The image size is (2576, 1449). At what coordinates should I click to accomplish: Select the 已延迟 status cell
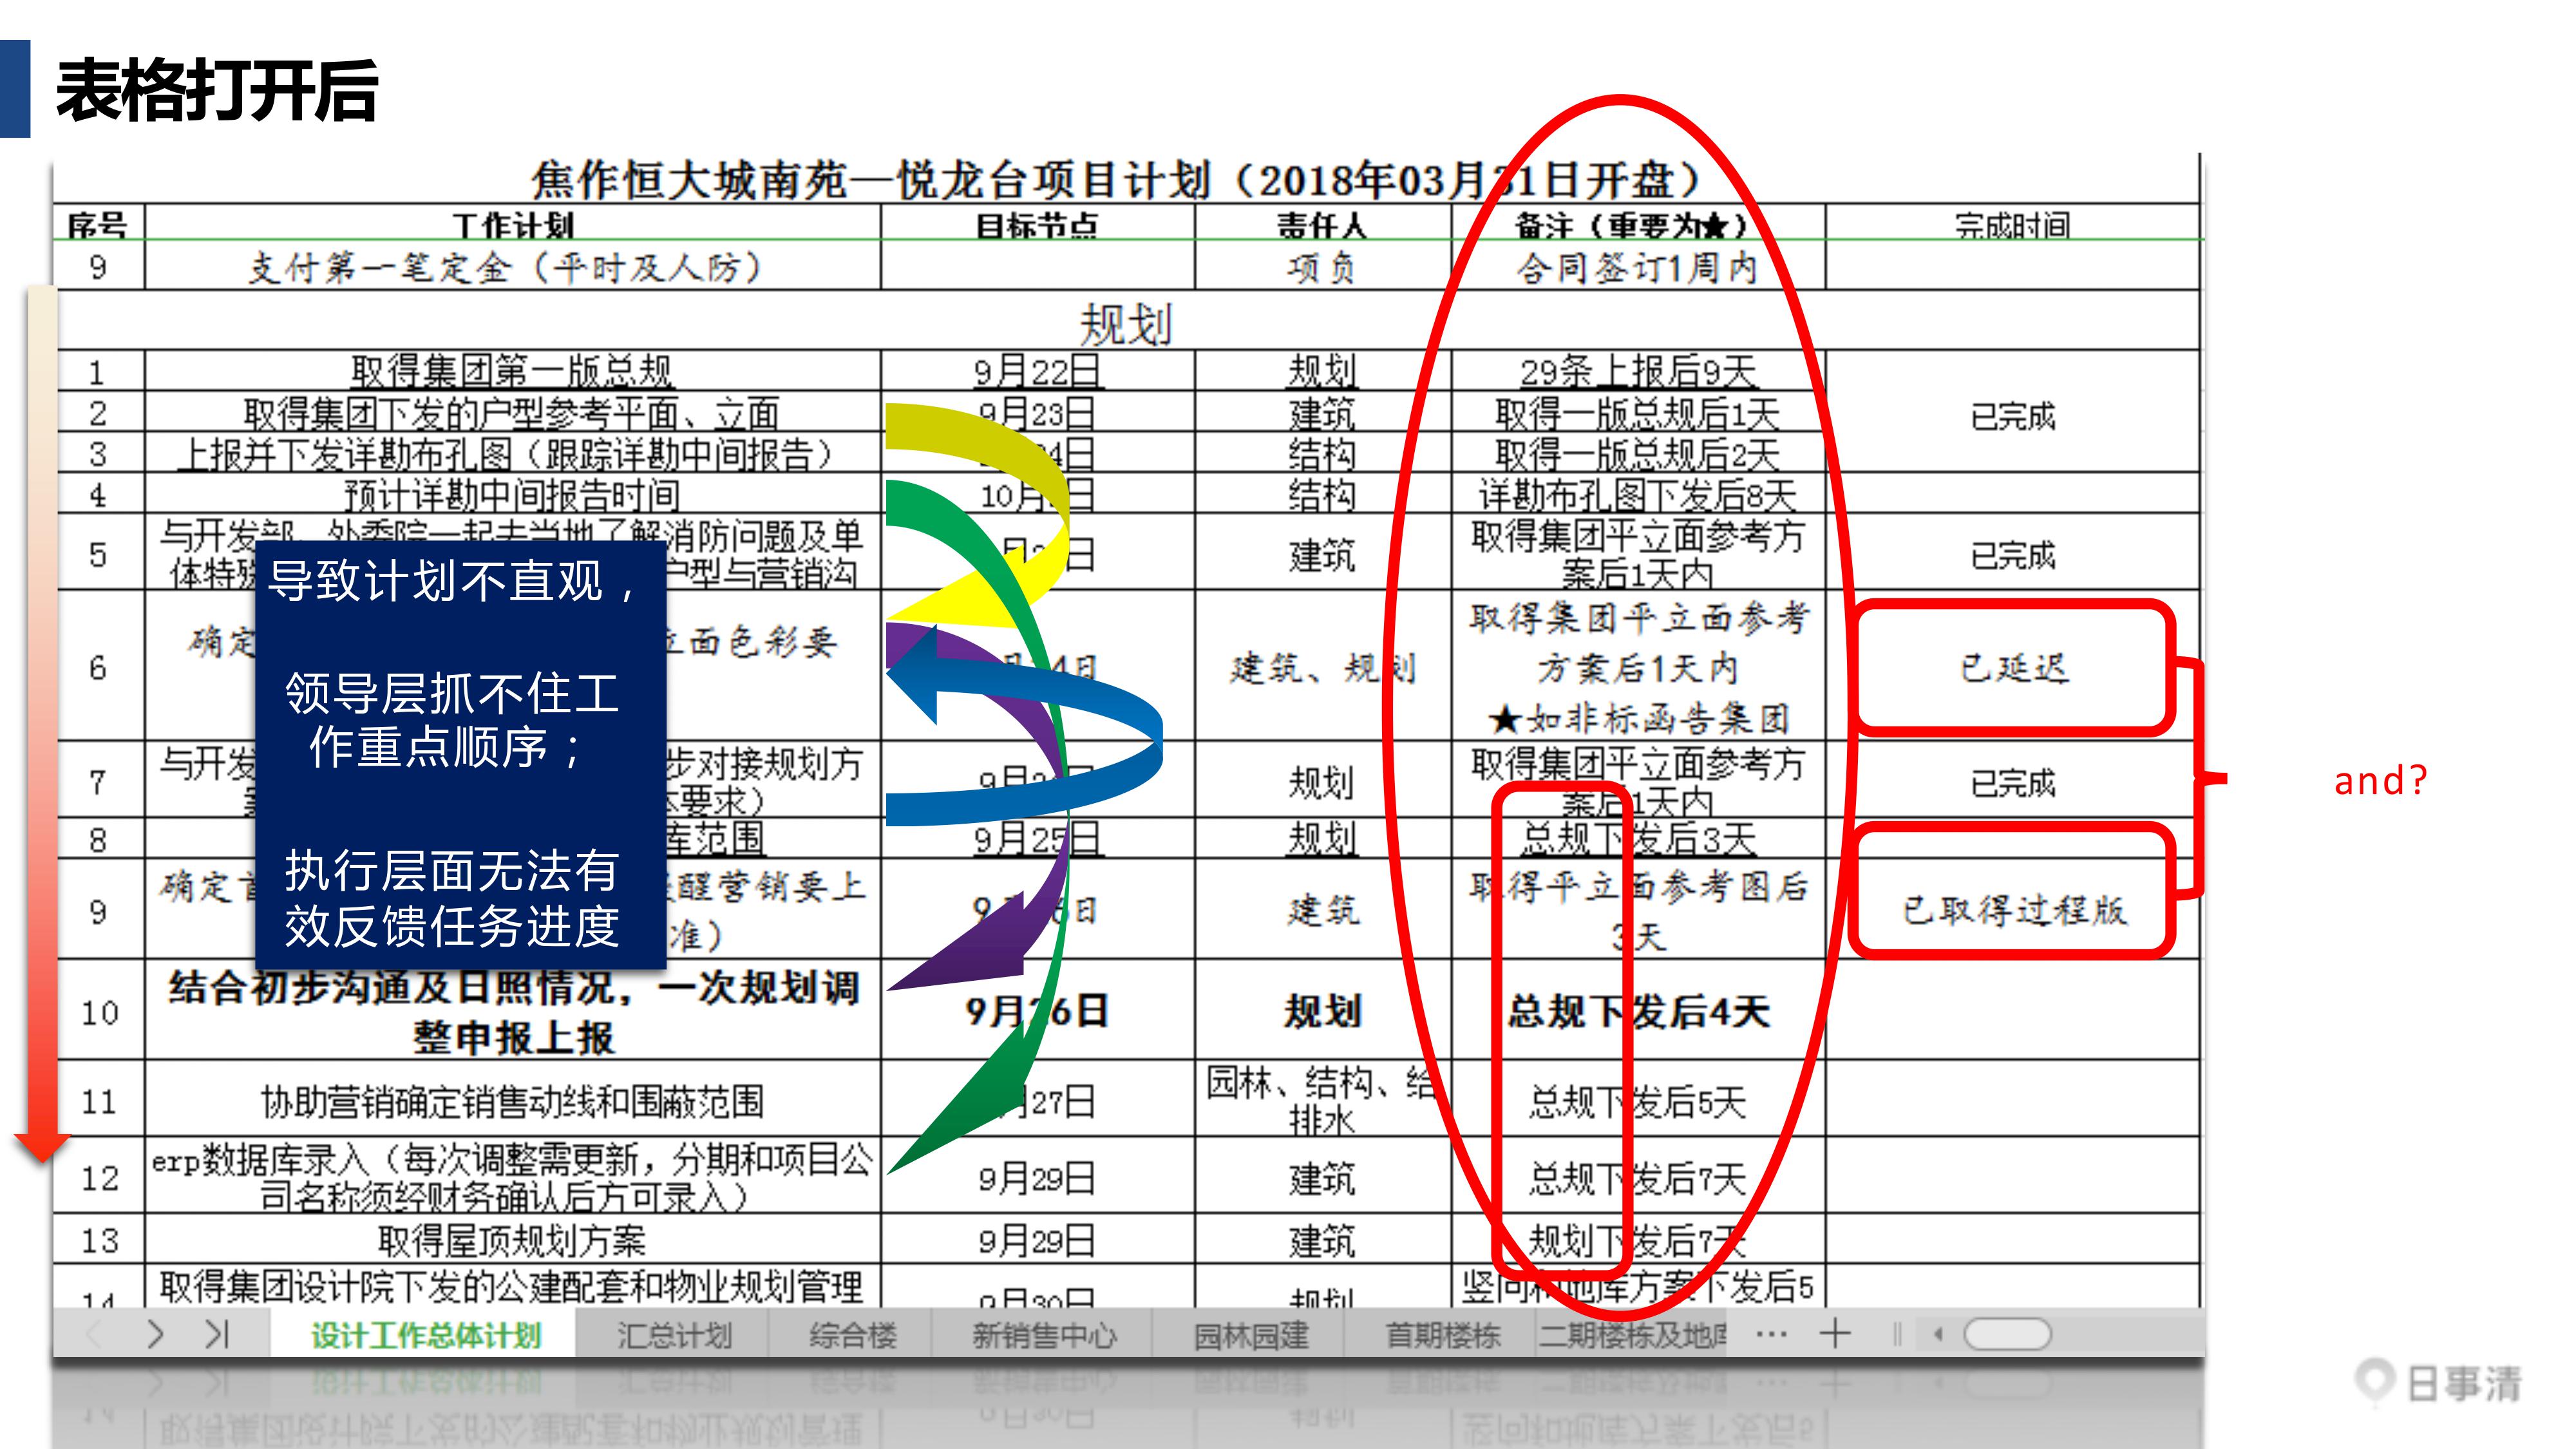coord(2012,666)
